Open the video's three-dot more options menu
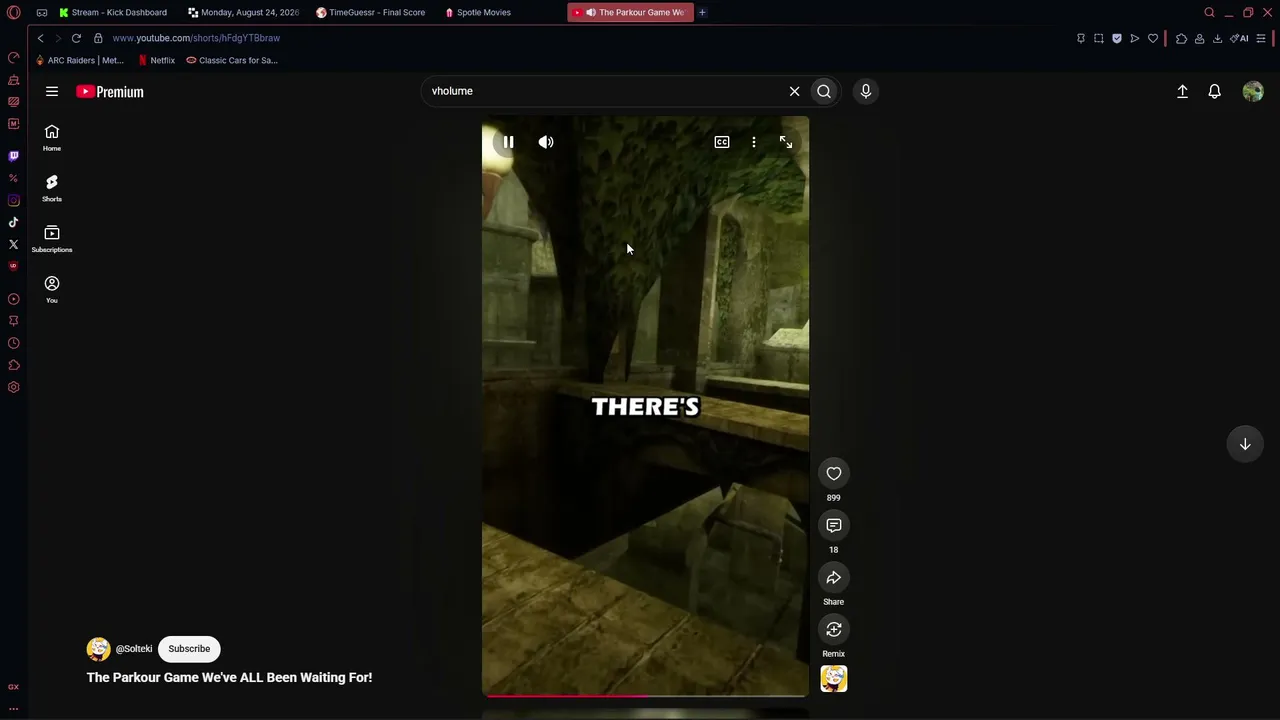The height and width of the screenshot is (720, 1280). tap(754, 142)
